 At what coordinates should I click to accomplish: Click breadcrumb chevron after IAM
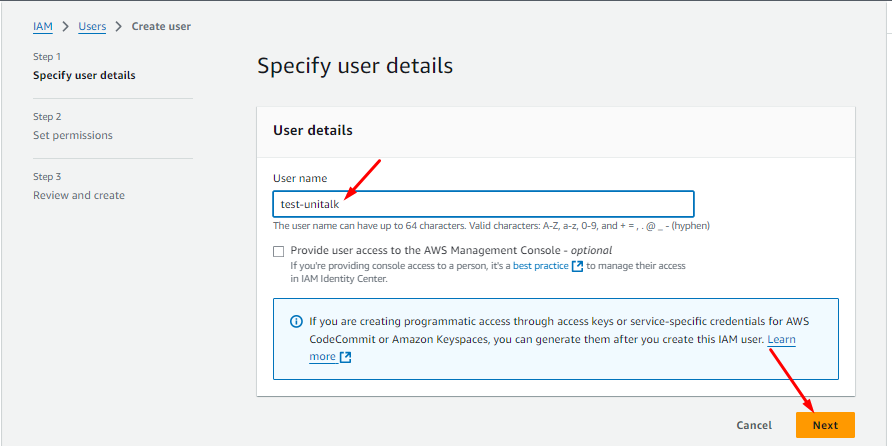point(66,26)
